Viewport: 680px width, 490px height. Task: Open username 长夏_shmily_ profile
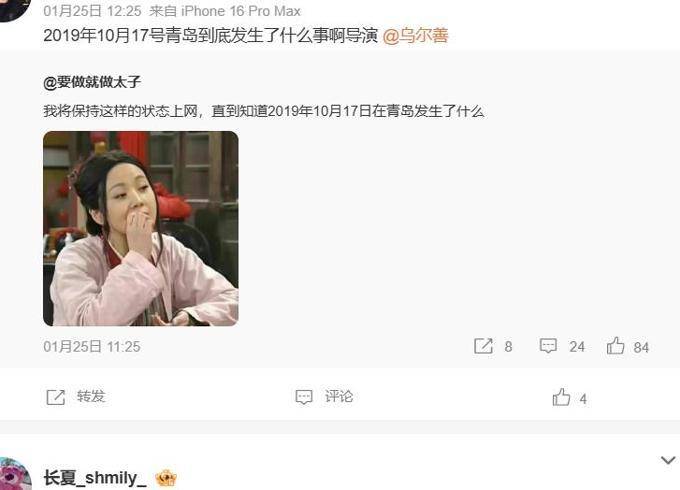(95, 478)
